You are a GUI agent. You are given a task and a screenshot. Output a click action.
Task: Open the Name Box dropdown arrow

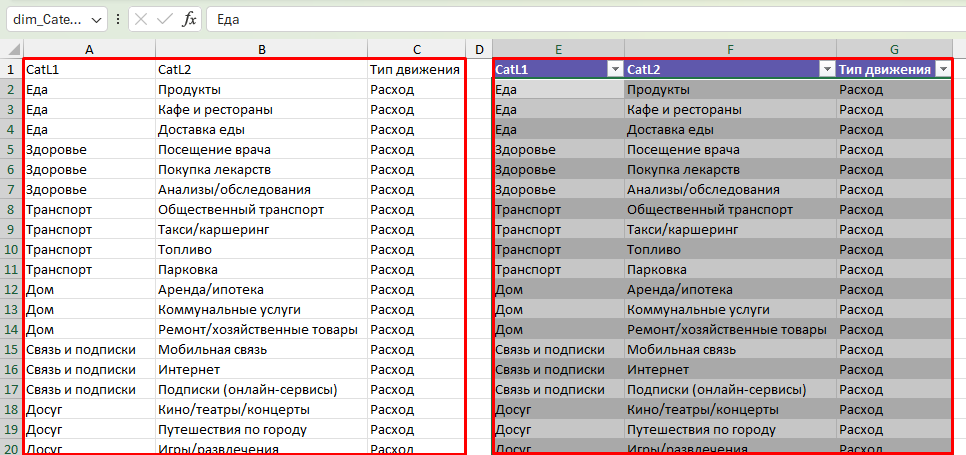[x=95, y=20]
